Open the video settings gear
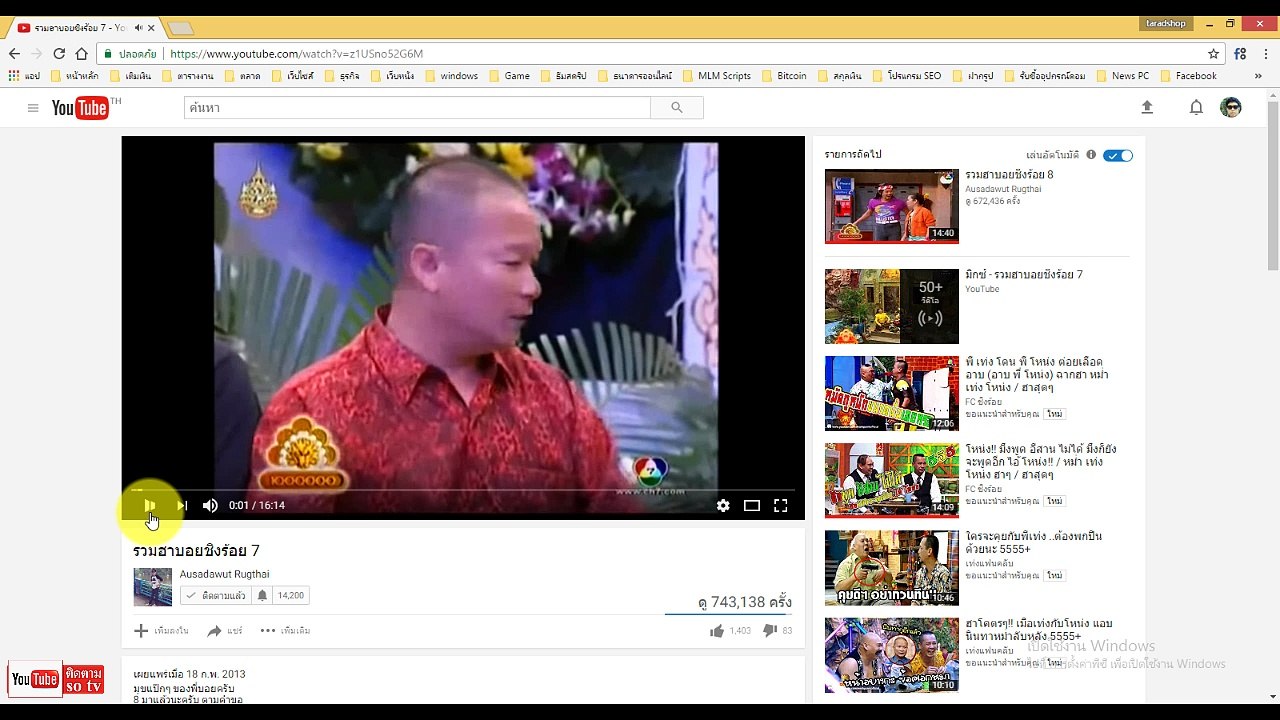1280x720 pixels. (x=723, y=505)
